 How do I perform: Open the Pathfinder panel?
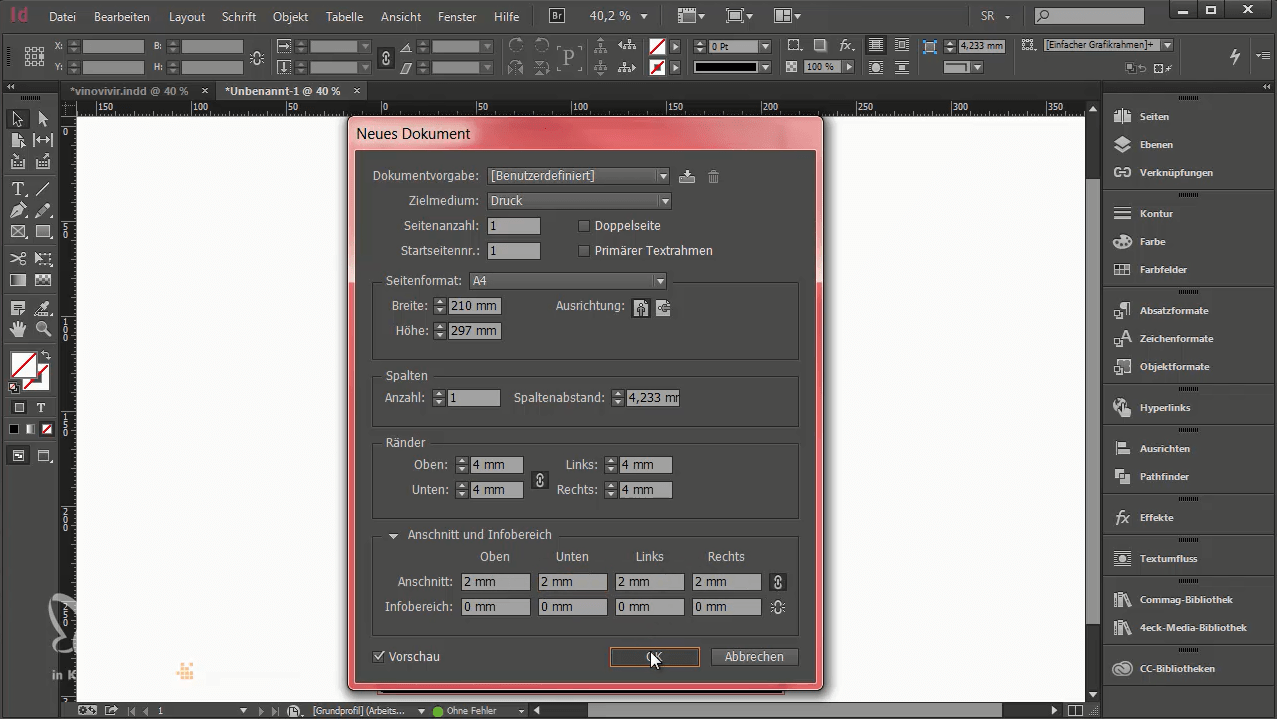(1163, 477)
